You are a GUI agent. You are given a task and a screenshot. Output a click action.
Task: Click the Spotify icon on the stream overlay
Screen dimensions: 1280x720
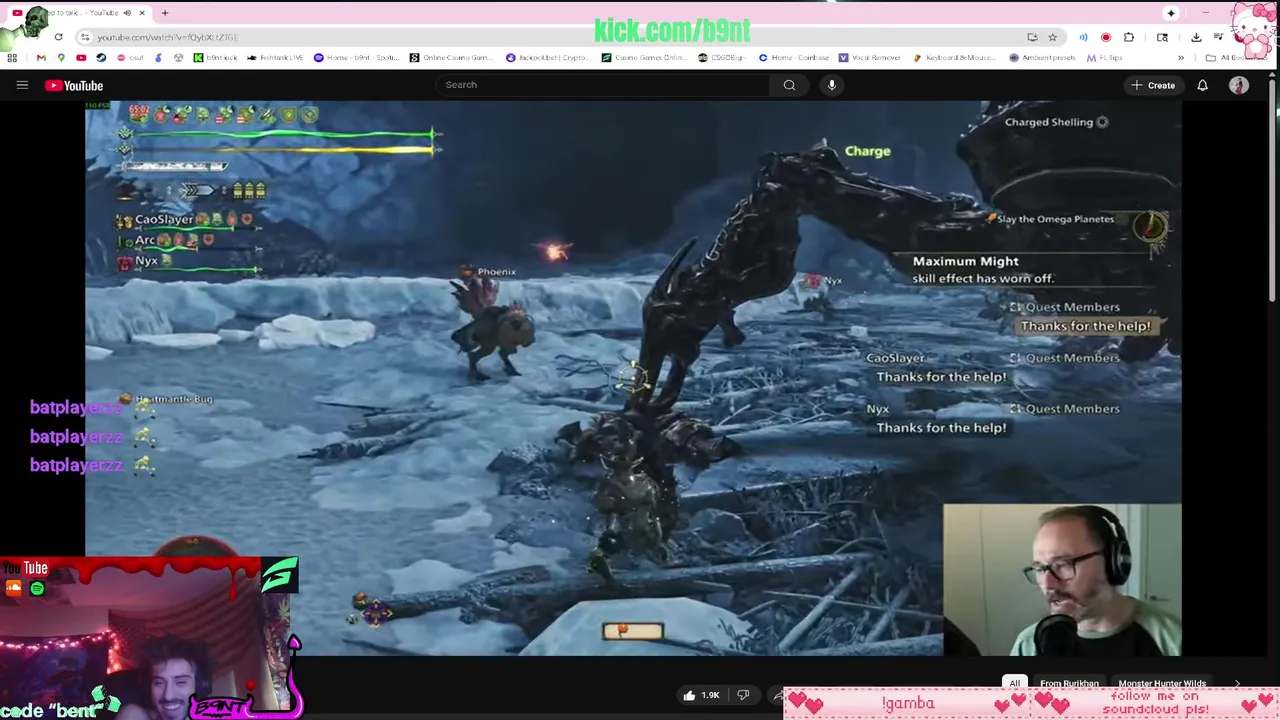(37, 589)
